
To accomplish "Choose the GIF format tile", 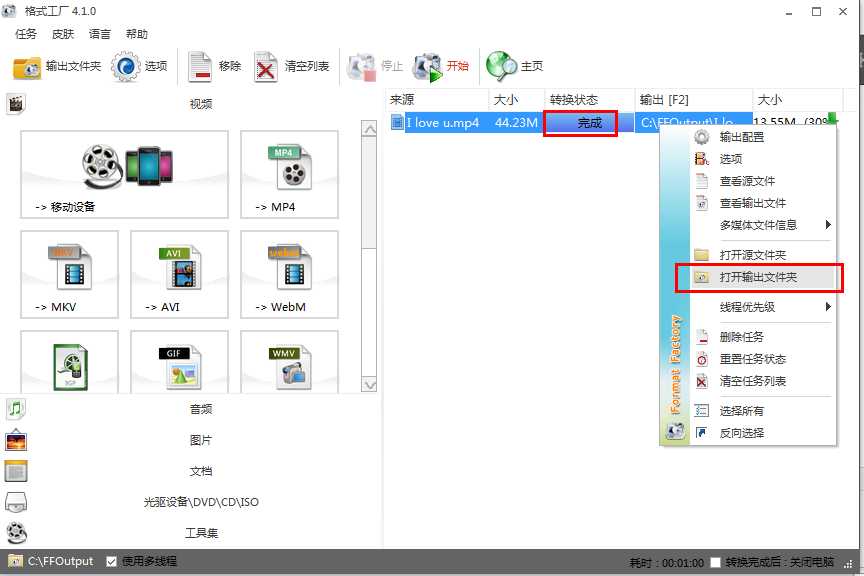I will pyautogui.click(x=179, y=362).
